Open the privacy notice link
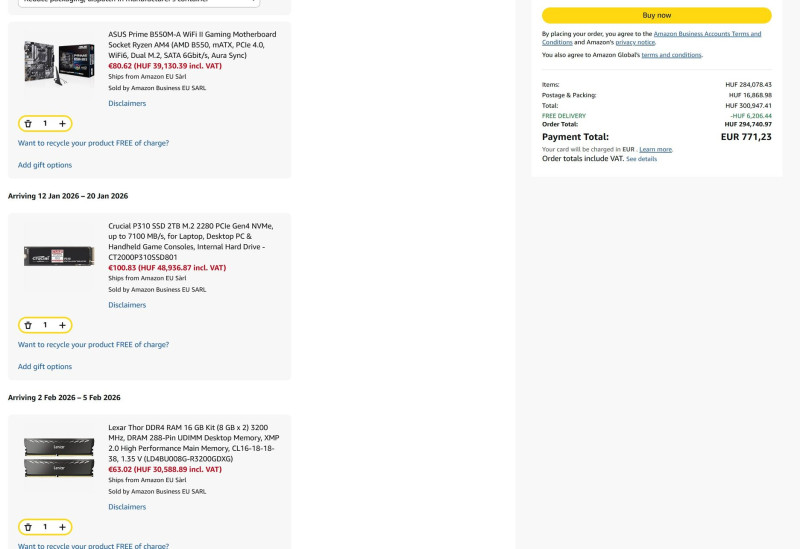This screenshot has height=549, width=800. tap(635, 43)
